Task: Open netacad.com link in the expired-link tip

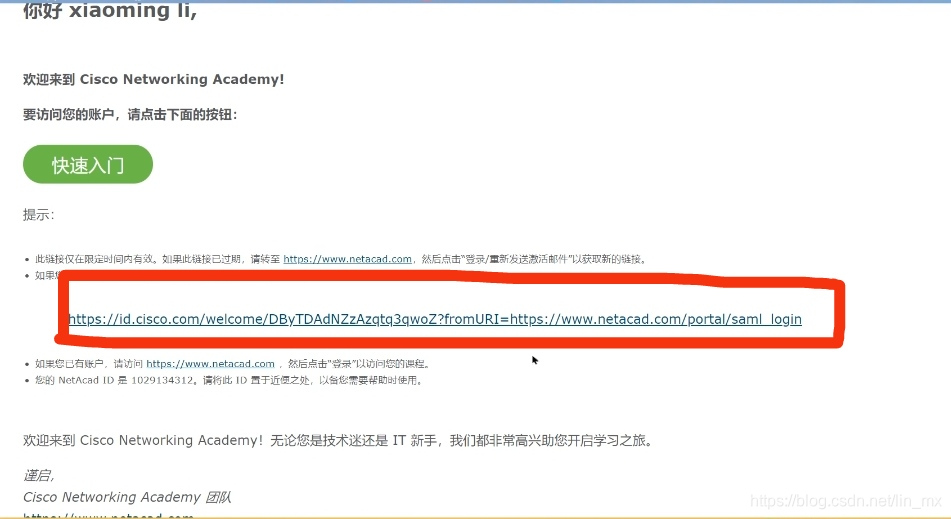Action: tap(348, 260)
